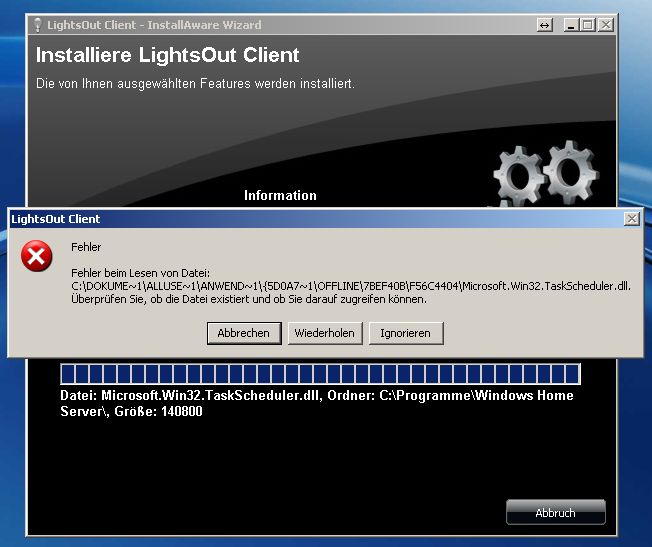The height and width of the screenshot is (547, 652).
Task: Click 'Die von Ihnen ausgewählten Features' subtitle
Action: pyautogui.click(x=195, y=84)
